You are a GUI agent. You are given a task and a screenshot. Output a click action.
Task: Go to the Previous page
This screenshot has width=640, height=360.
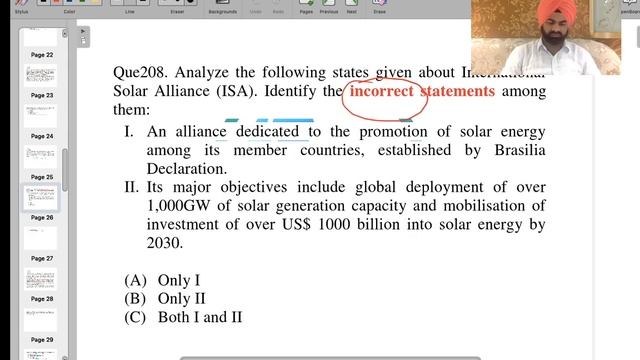click(329, 6)
